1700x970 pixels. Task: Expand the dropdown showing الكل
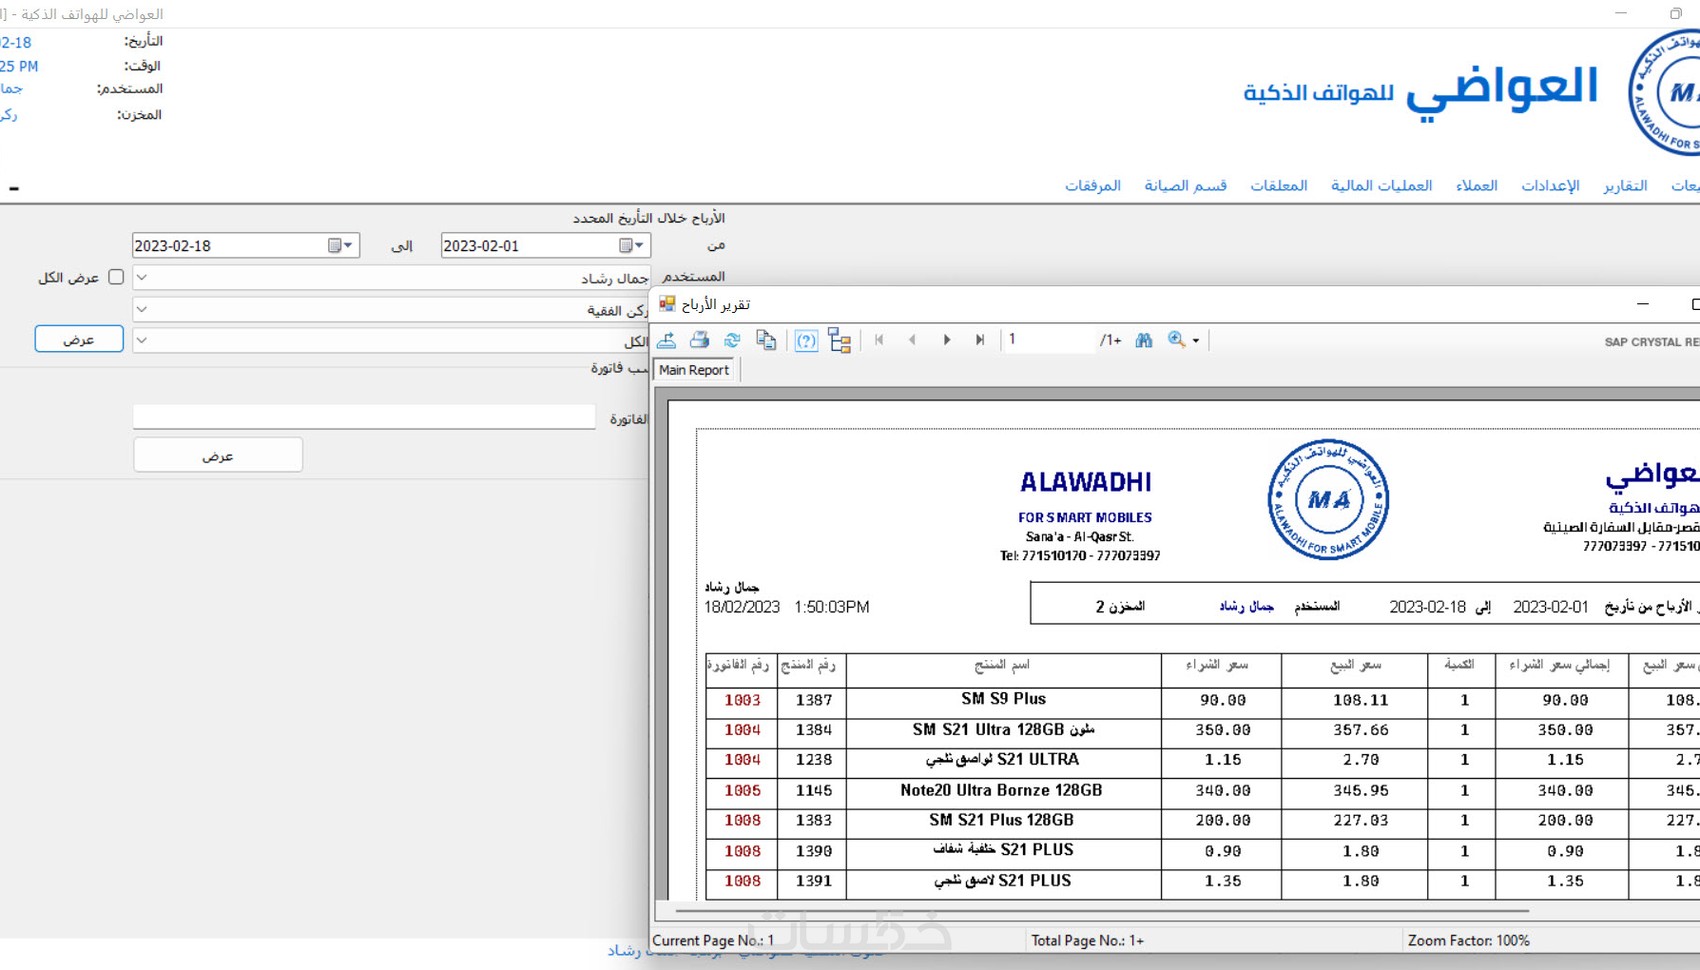pyautogui.click(x=142, y=341)
